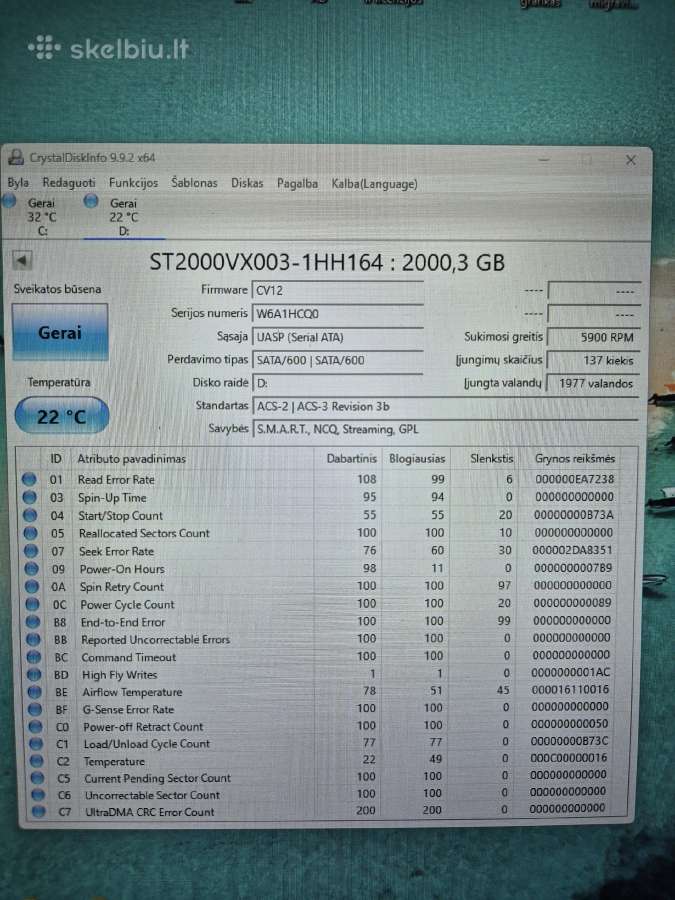Click status icon for UltraDMA CRC Error Count
The width and height of the screenshot is (675, 900).
click(38, 812)
